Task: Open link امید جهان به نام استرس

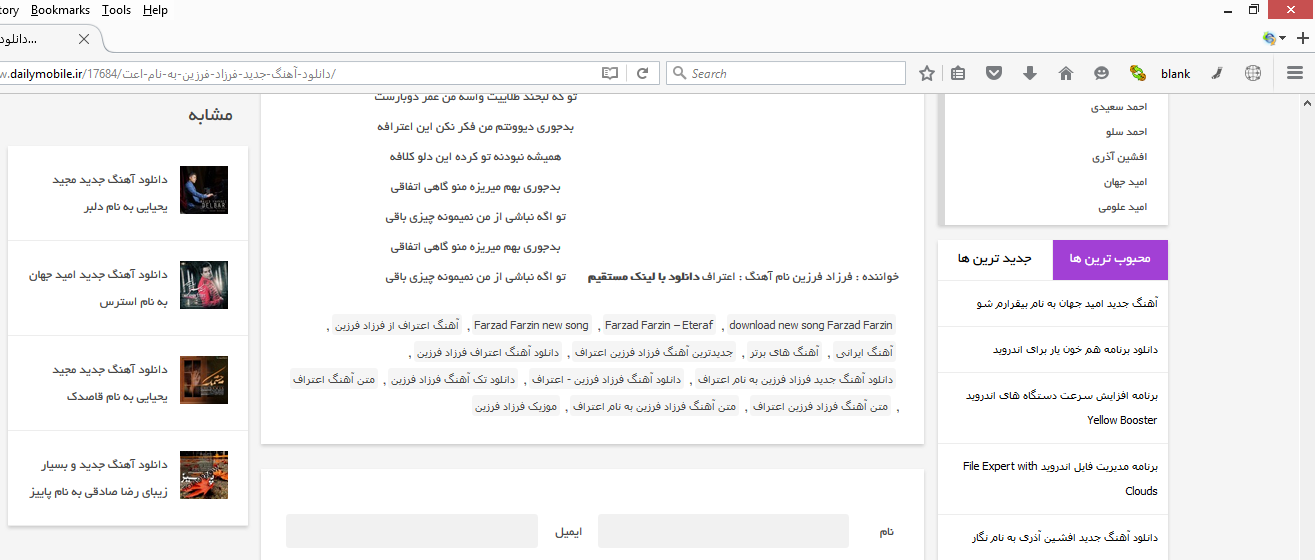Action: pos(98,287)
